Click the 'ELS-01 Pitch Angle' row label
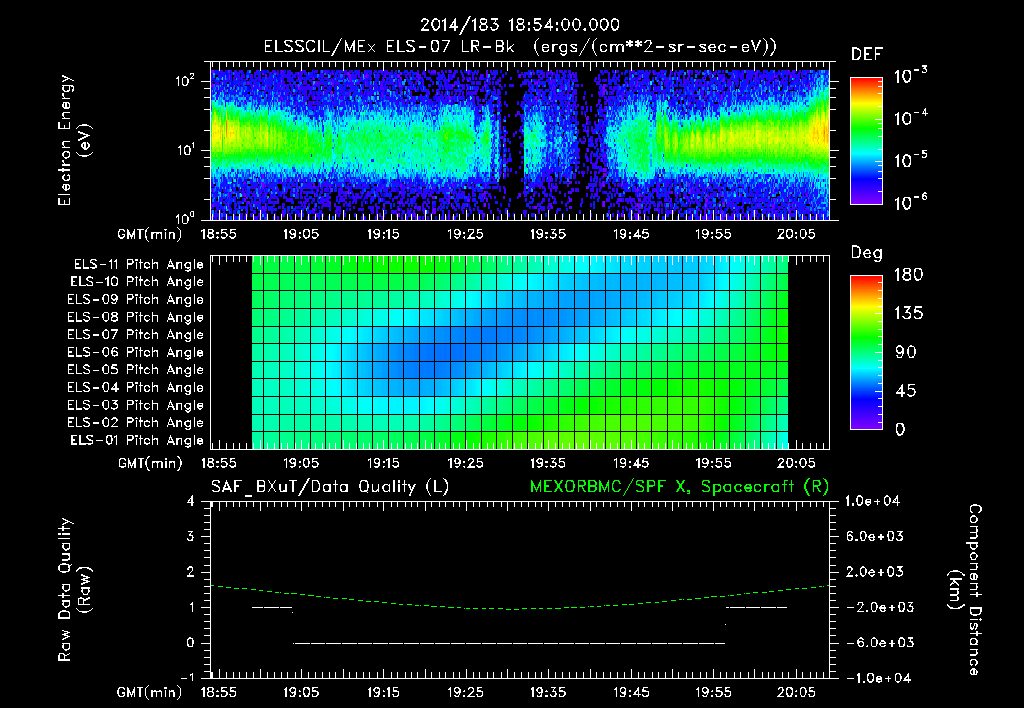 [137, 440]
